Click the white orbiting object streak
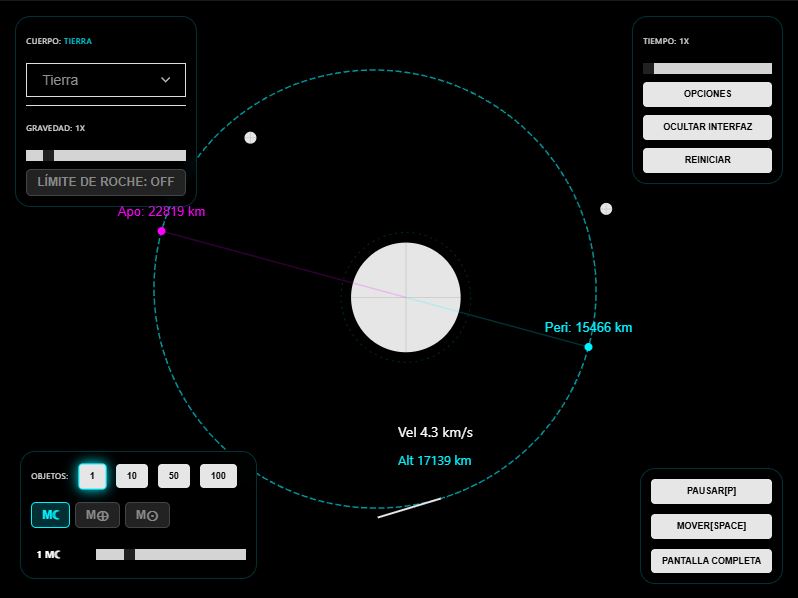 point(409,508)
